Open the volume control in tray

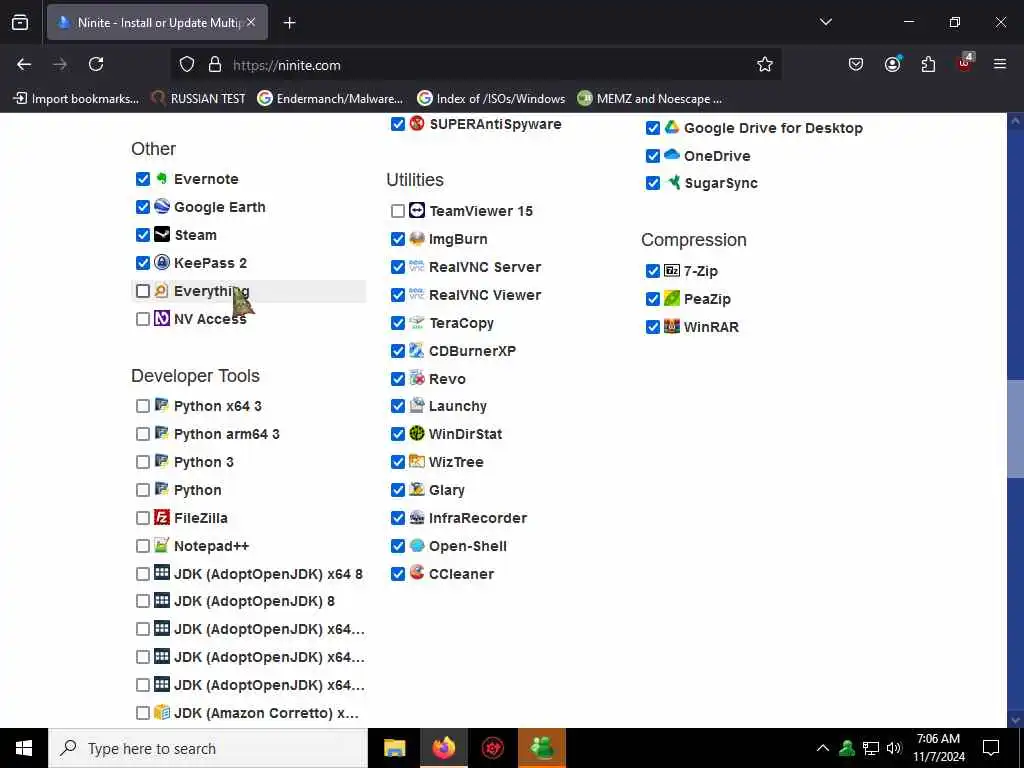[x=894, y=748]
